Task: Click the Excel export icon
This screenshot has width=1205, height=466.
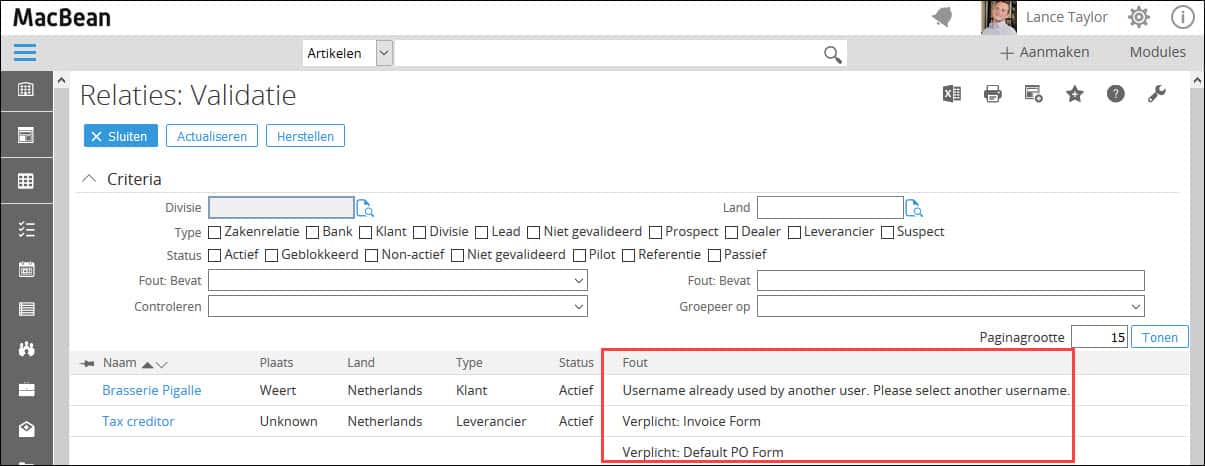Action: pos(951,94)
